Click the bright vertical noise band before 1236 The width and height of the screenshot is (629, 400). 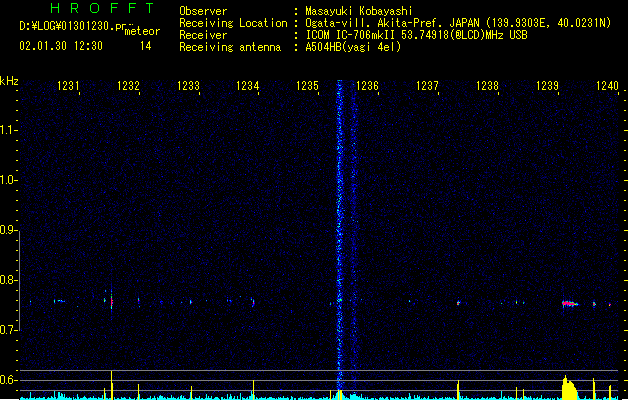point(339,237)
